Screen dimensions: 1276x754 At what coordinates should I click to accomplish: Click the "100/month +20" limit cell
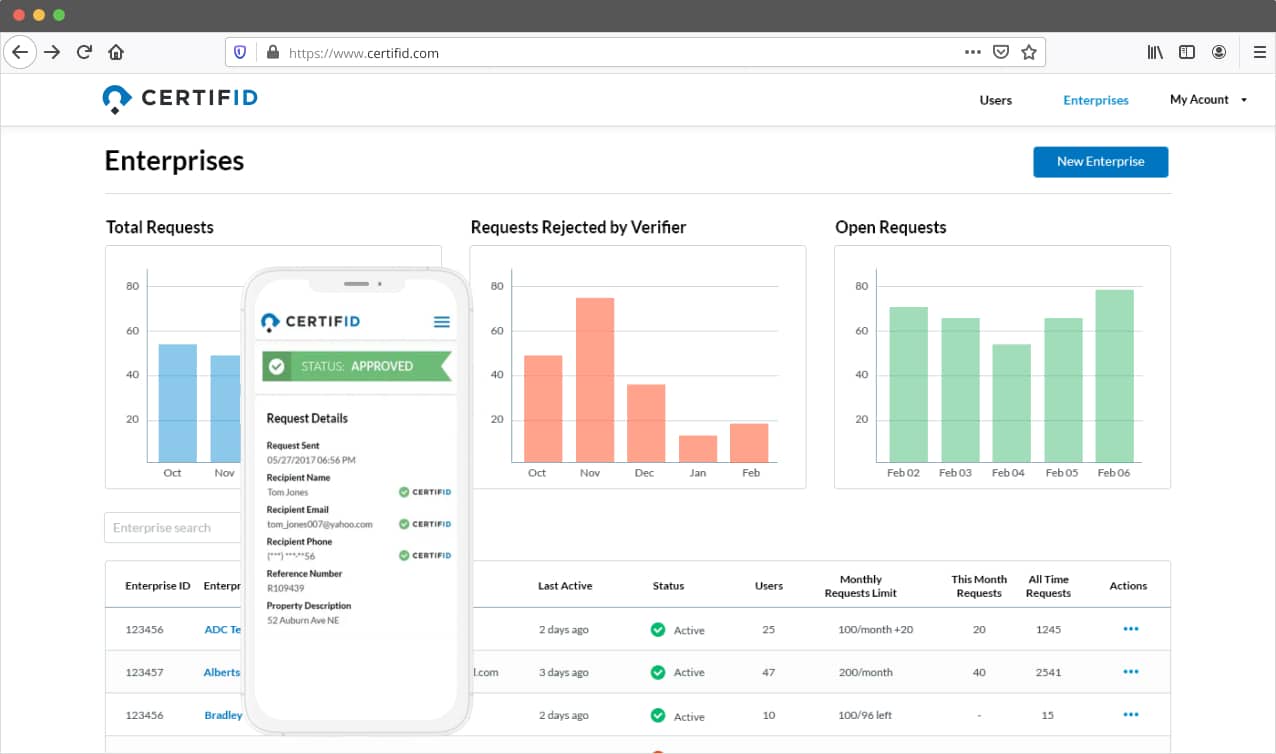click(875, 630)
